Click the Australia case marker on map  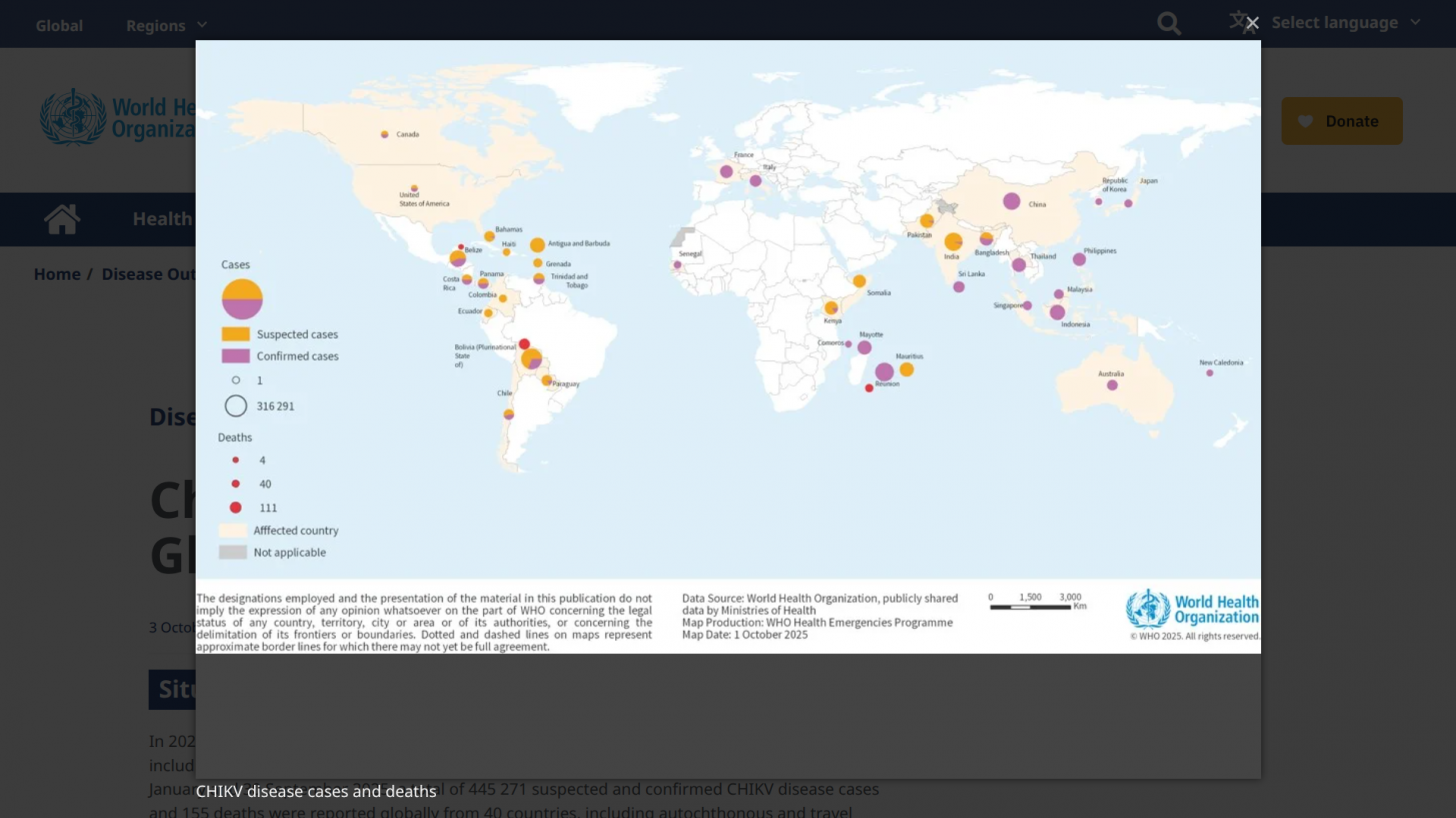1112,385
